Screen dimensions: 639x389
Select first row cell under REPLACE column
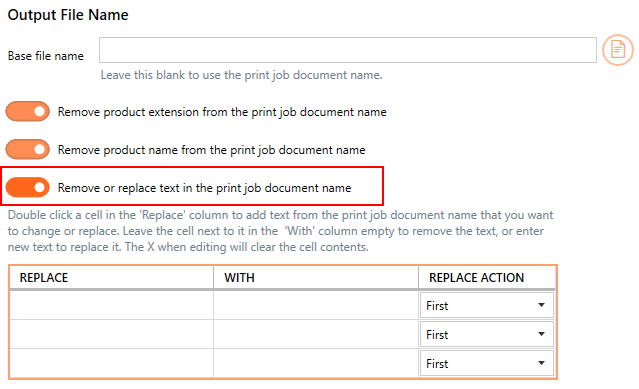(112, 305)
